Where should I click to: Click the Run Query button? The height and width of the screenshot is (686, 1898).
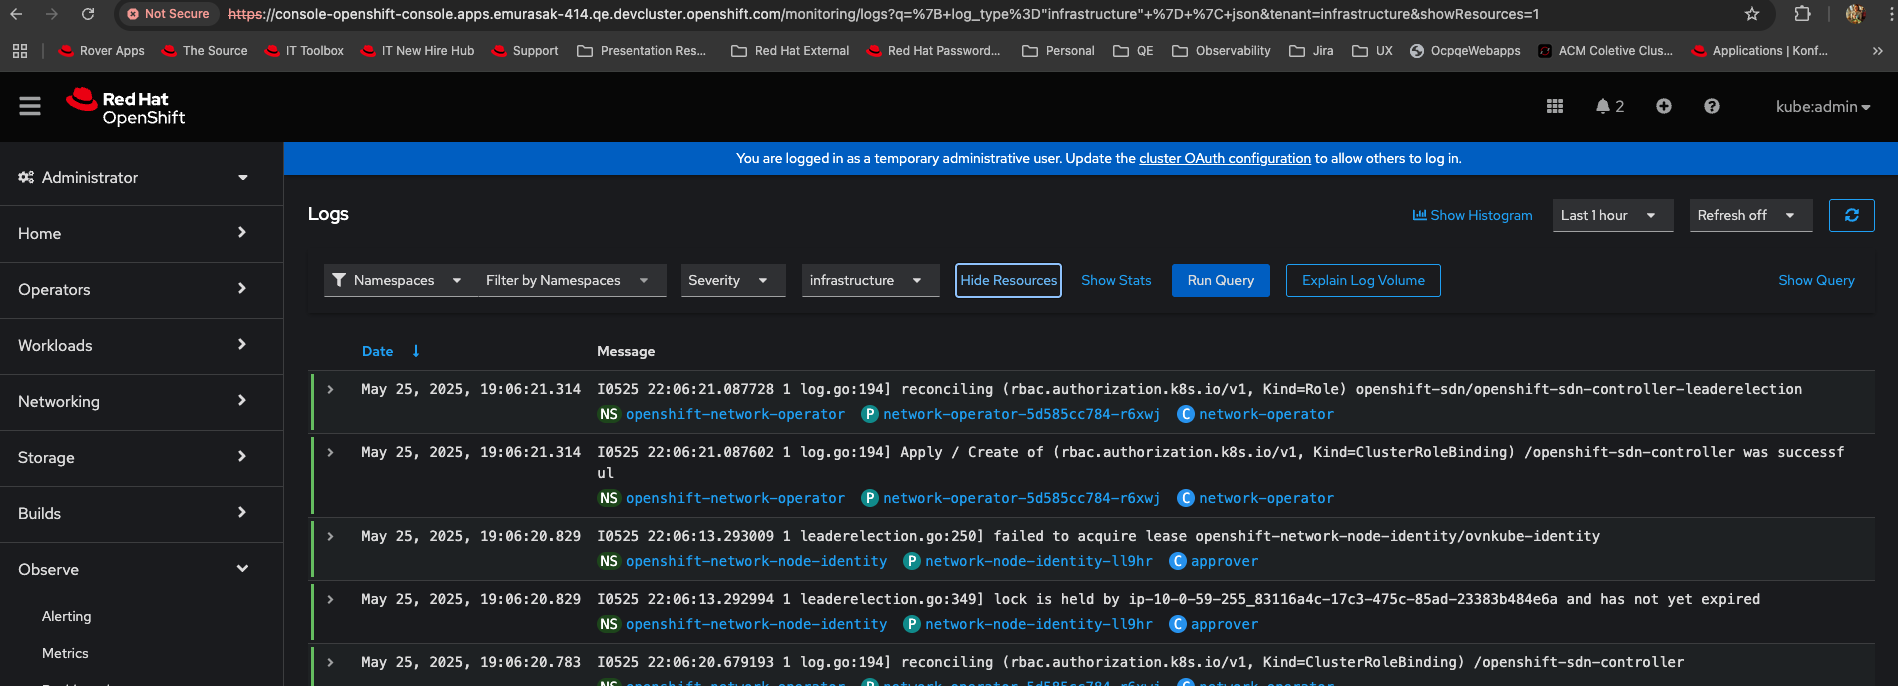tap(1220, 280)
